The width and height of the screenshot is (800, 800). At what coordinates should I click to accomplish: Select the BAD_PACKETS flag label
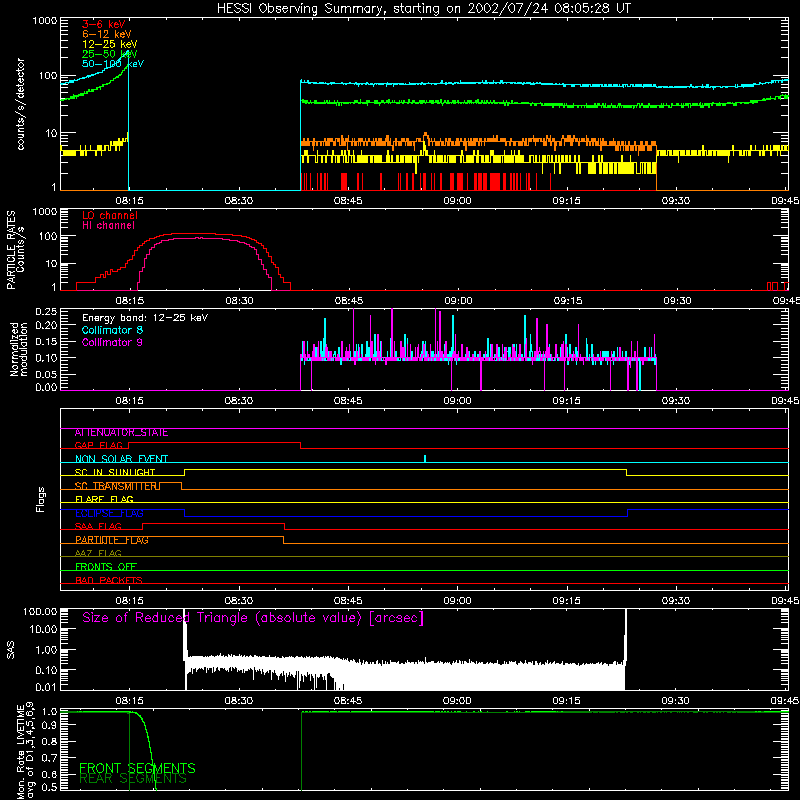tap(109, 581)
